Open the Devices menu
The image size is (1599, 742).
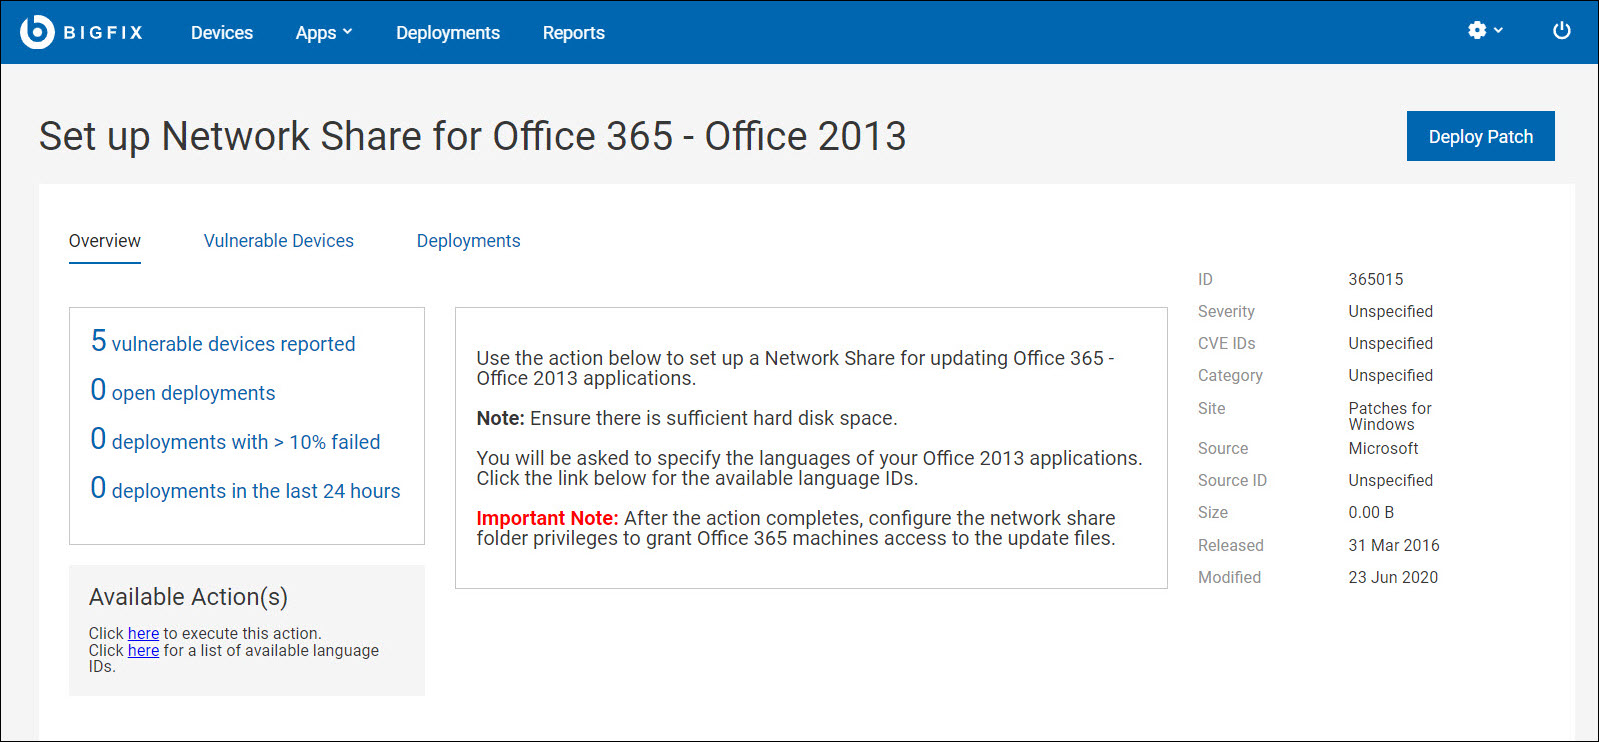coord(221,33)
